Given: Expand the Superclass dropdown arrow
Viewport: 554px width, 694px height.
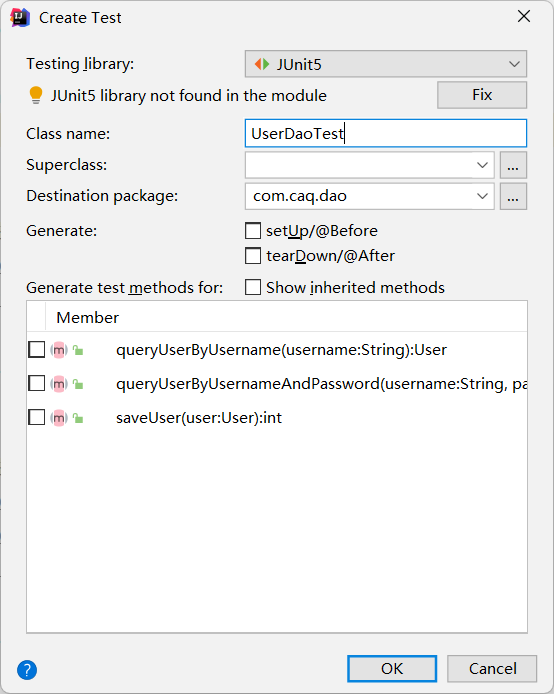Looking at the screenshot, I should pos(482,165).
